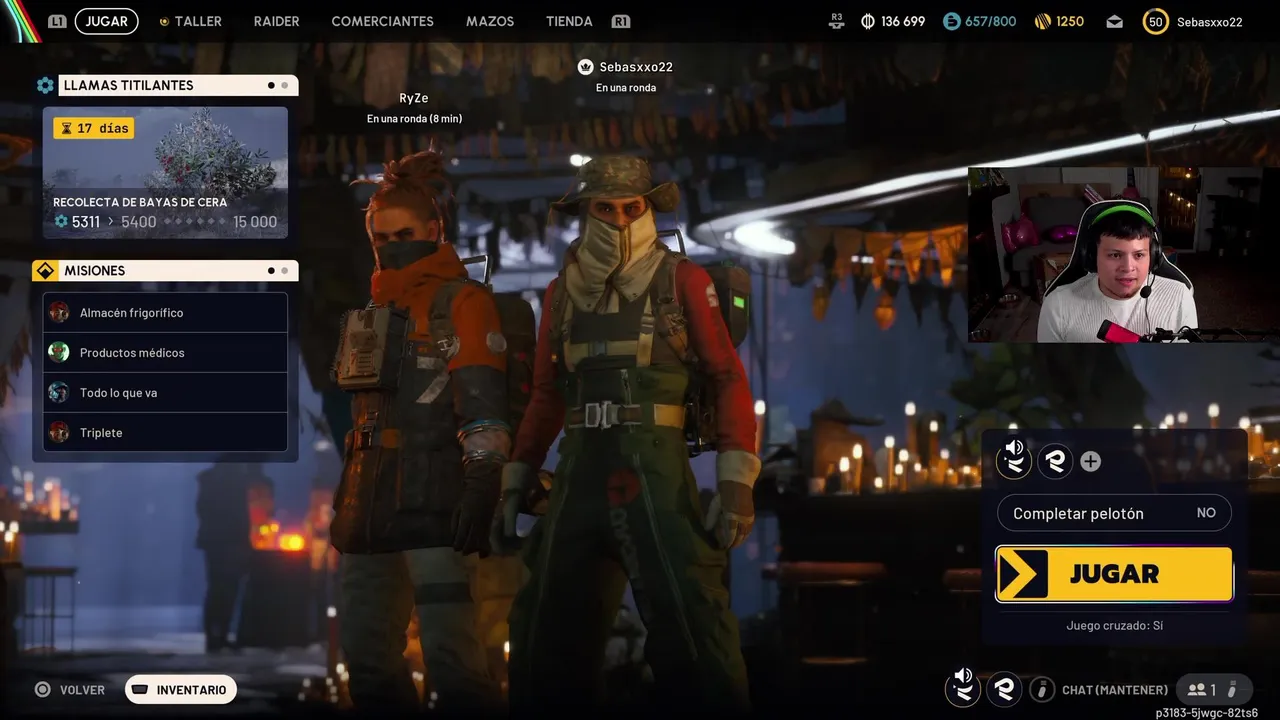Open the TIENDA tab
Viewport: 1280px width, 720px height.
pos(569,21)
